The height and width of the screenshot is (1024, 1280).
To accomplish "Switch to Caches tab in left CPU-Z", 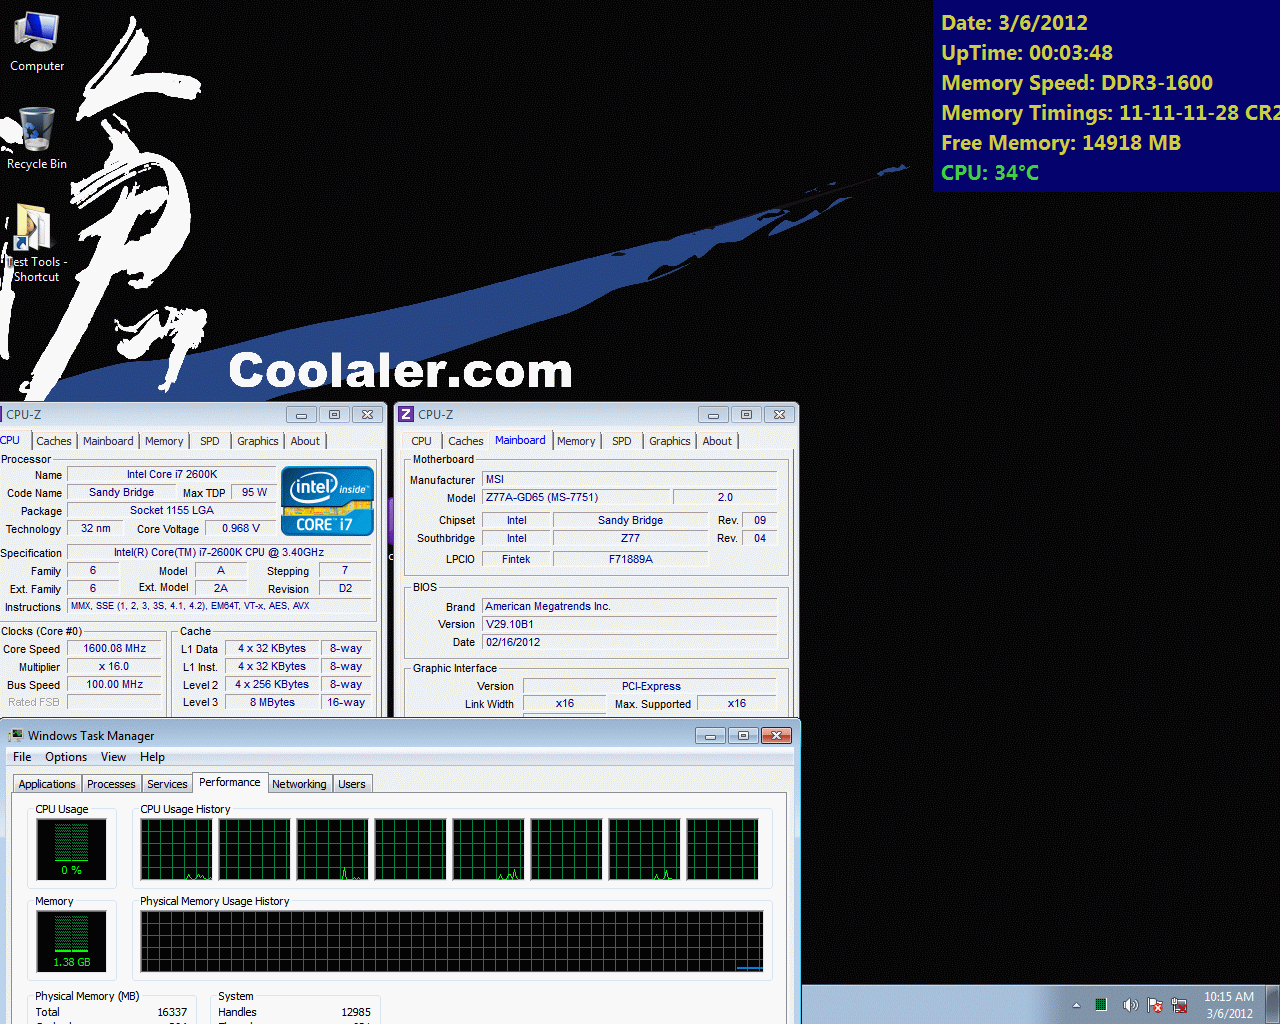I will tap(54, 441).
